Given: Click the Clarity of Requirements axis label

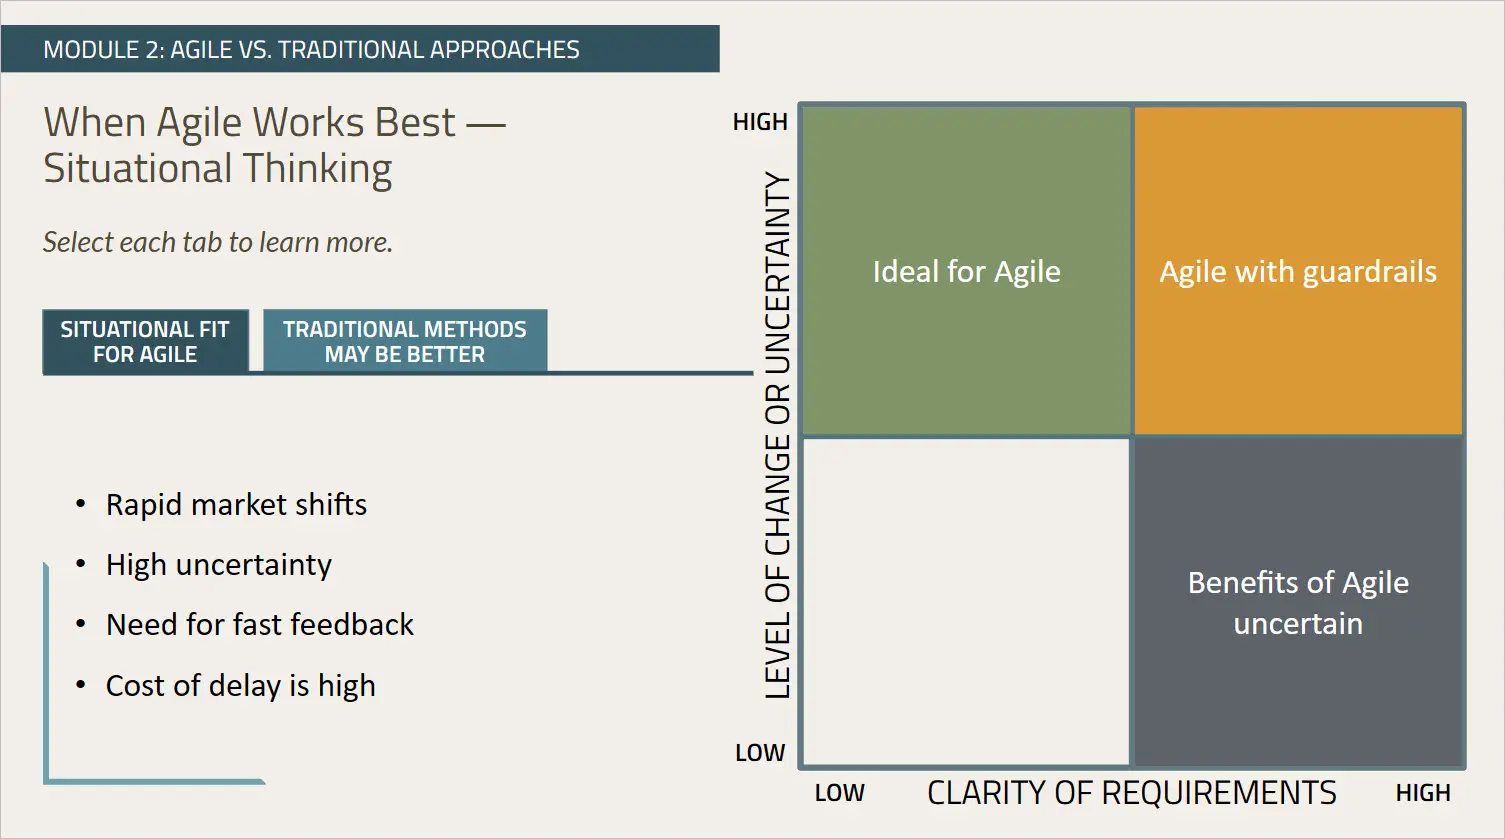Looking at the screenshot, I should [x=1131, y=793].
